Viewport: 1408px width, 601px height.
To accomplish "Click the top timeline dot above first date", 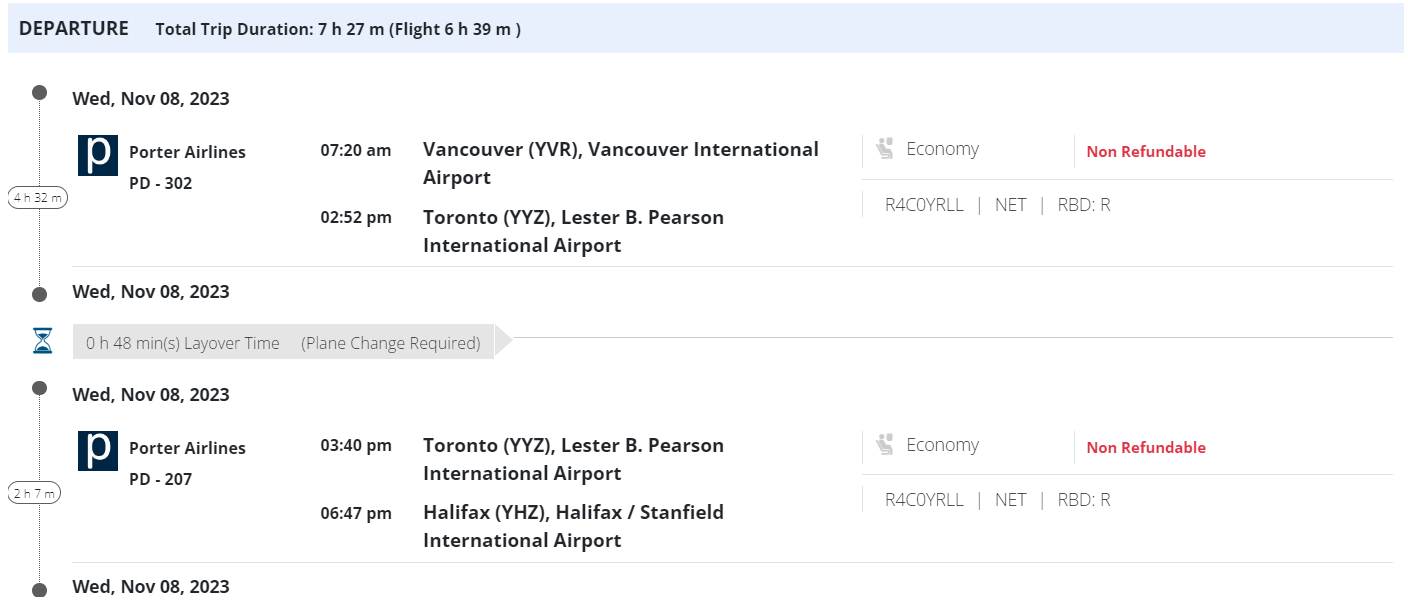I will coord(40,93).
